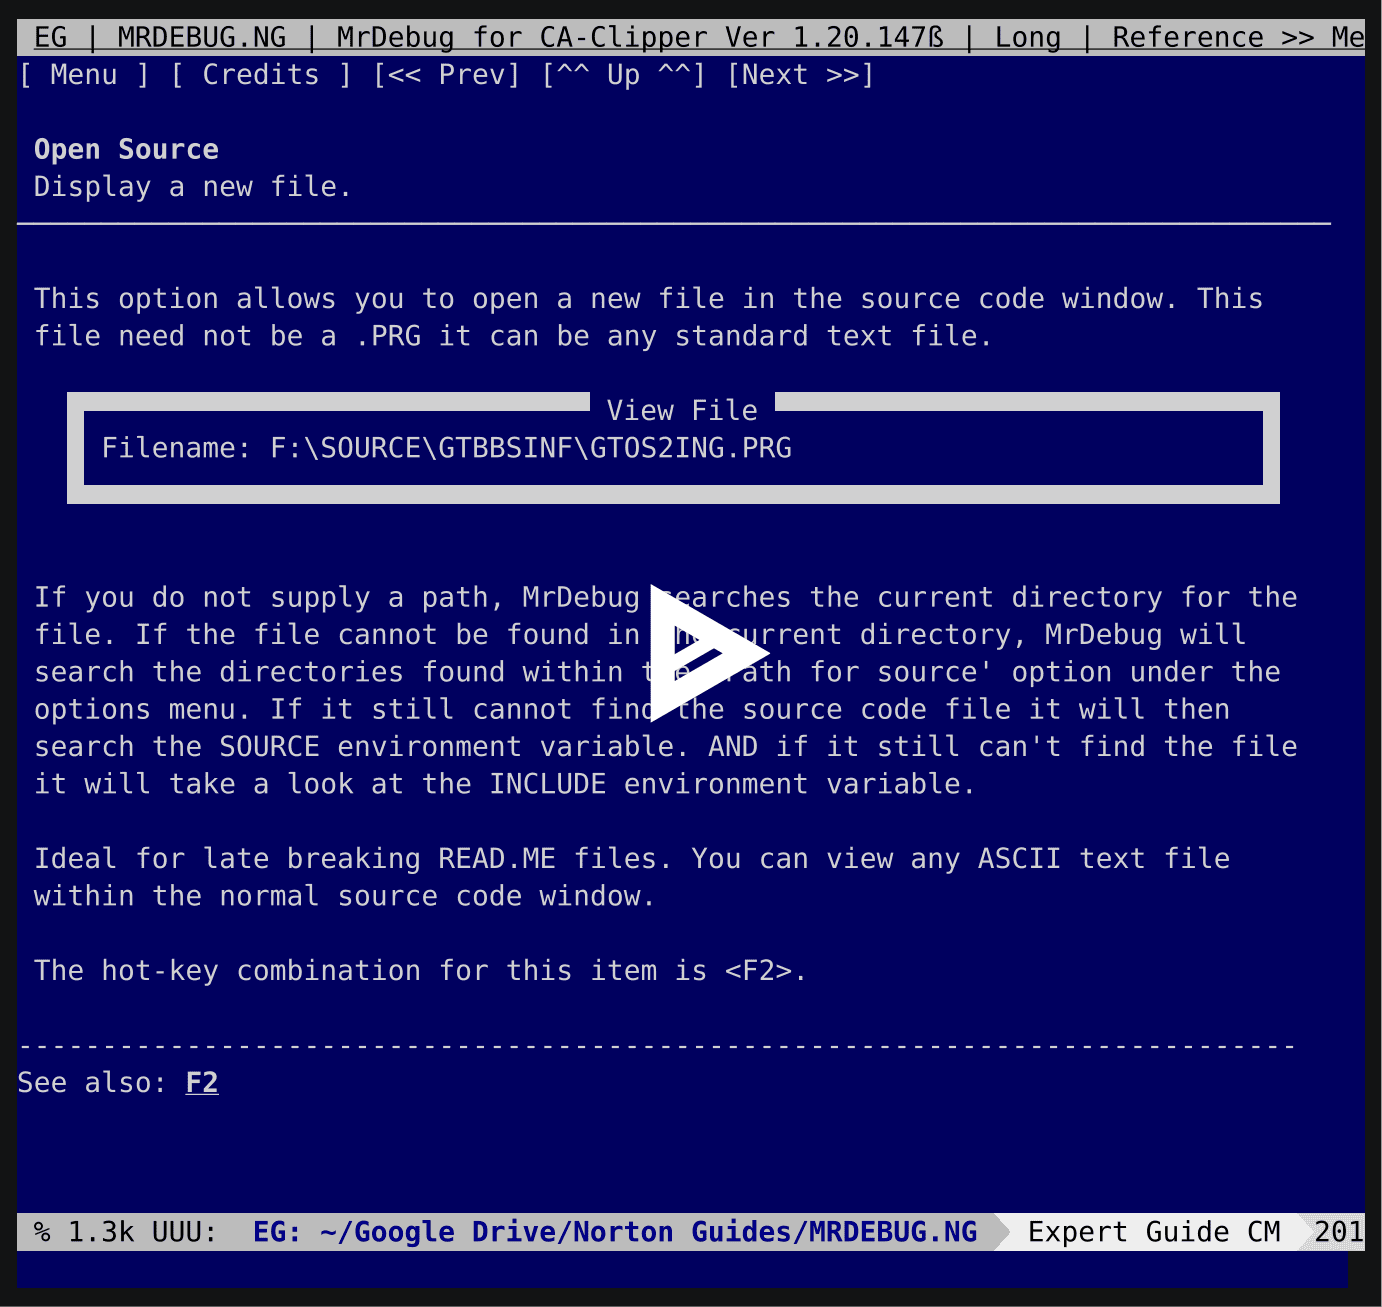The width and height of the screenshot is (1382, 1307).
Task: Select the 'Display a new file.' line
Action: point(193,187)
